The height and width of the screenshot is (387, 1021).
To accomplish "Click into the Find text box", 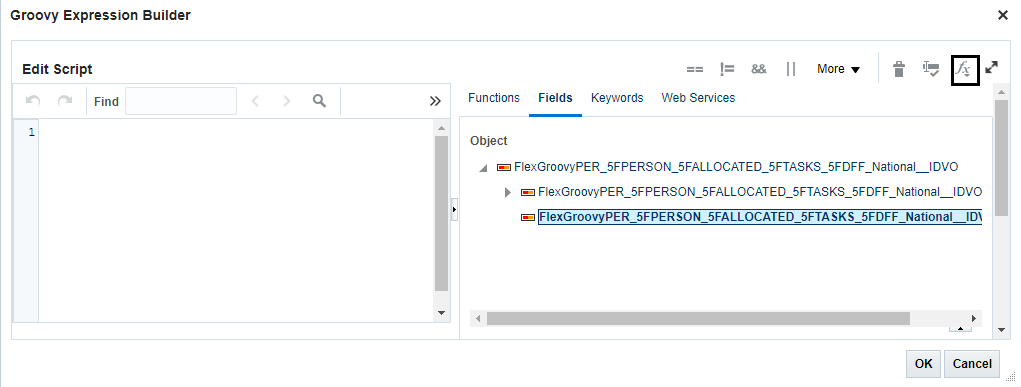I will (180, 101).
